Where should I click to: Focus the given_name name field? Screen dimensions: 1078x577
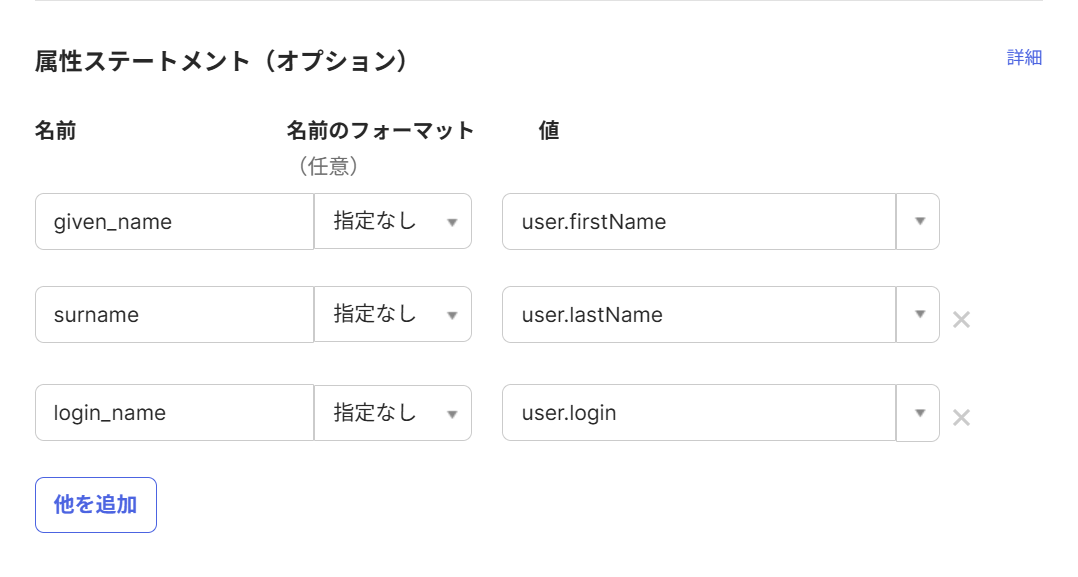(x=175, y=222)
